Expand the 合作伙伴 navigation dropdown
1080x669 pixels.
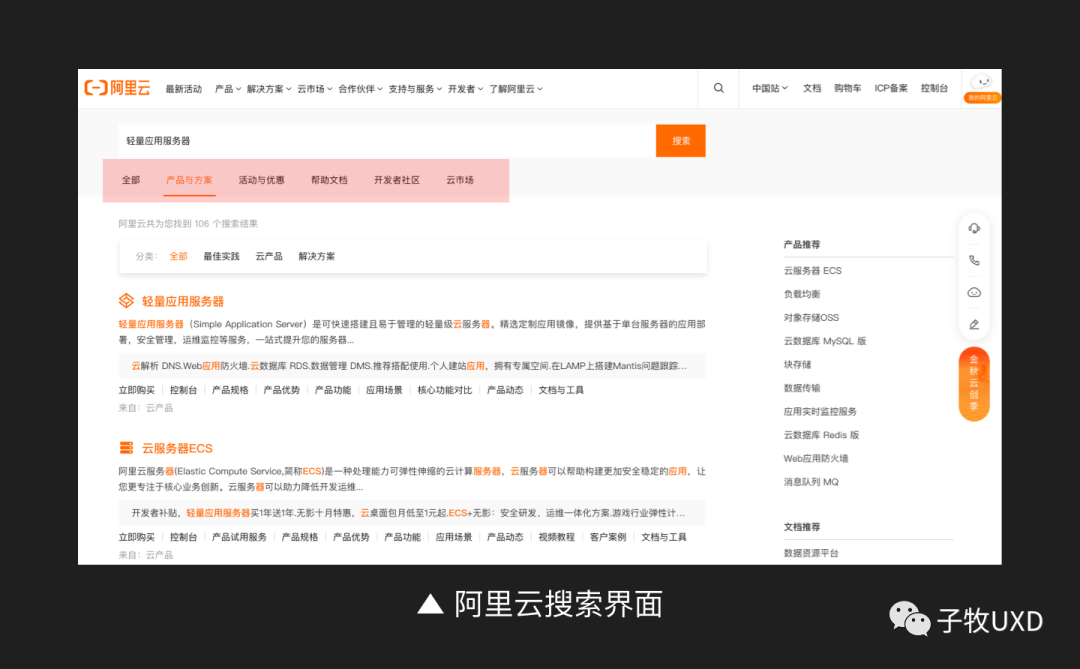360,89
